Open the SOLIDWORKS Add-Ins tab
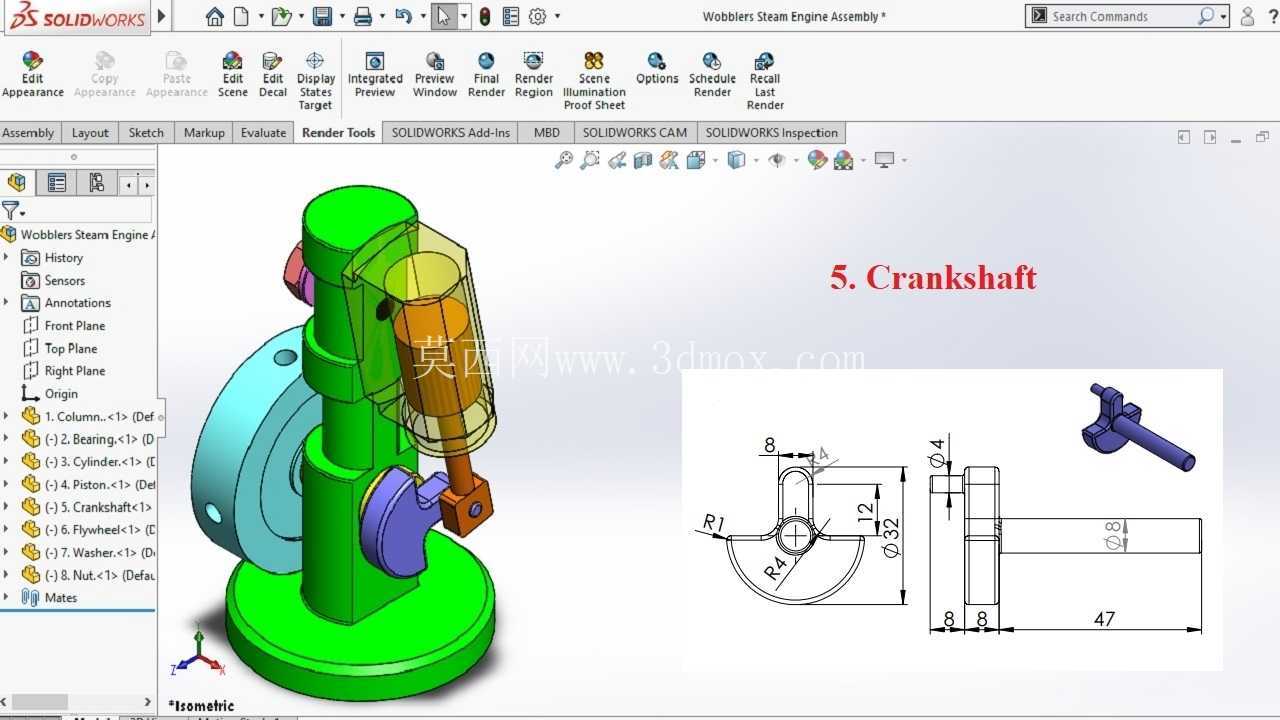This screenshot has height=720, width=1280. pyautogui.click(x=450, y=132)
